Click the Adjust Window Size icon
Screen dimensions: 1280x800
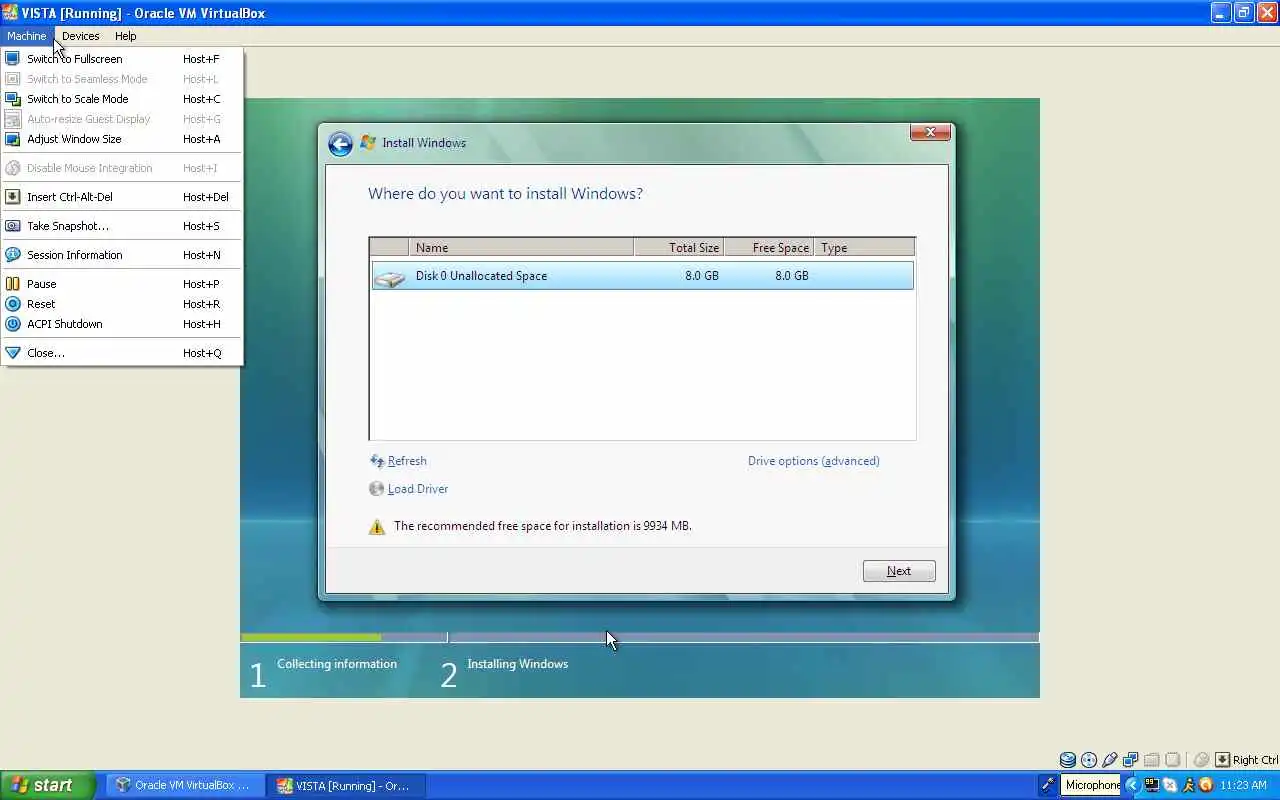tap(13, 139)
